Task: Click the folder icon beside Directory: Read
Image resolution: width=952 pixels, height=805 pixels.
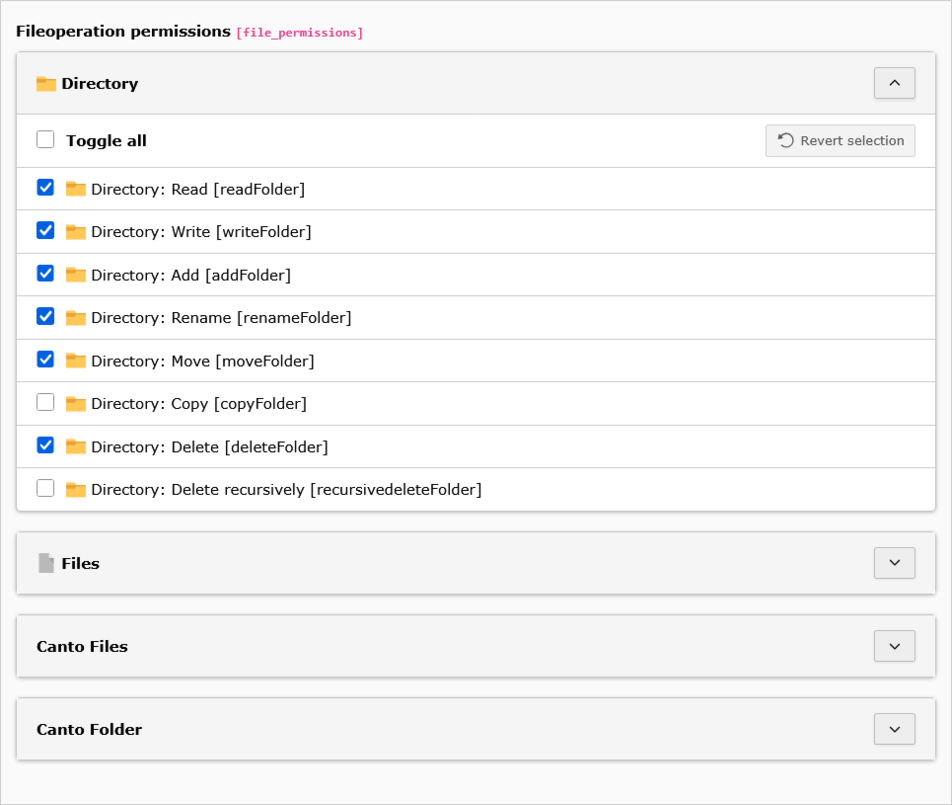Action: (76, 189)
